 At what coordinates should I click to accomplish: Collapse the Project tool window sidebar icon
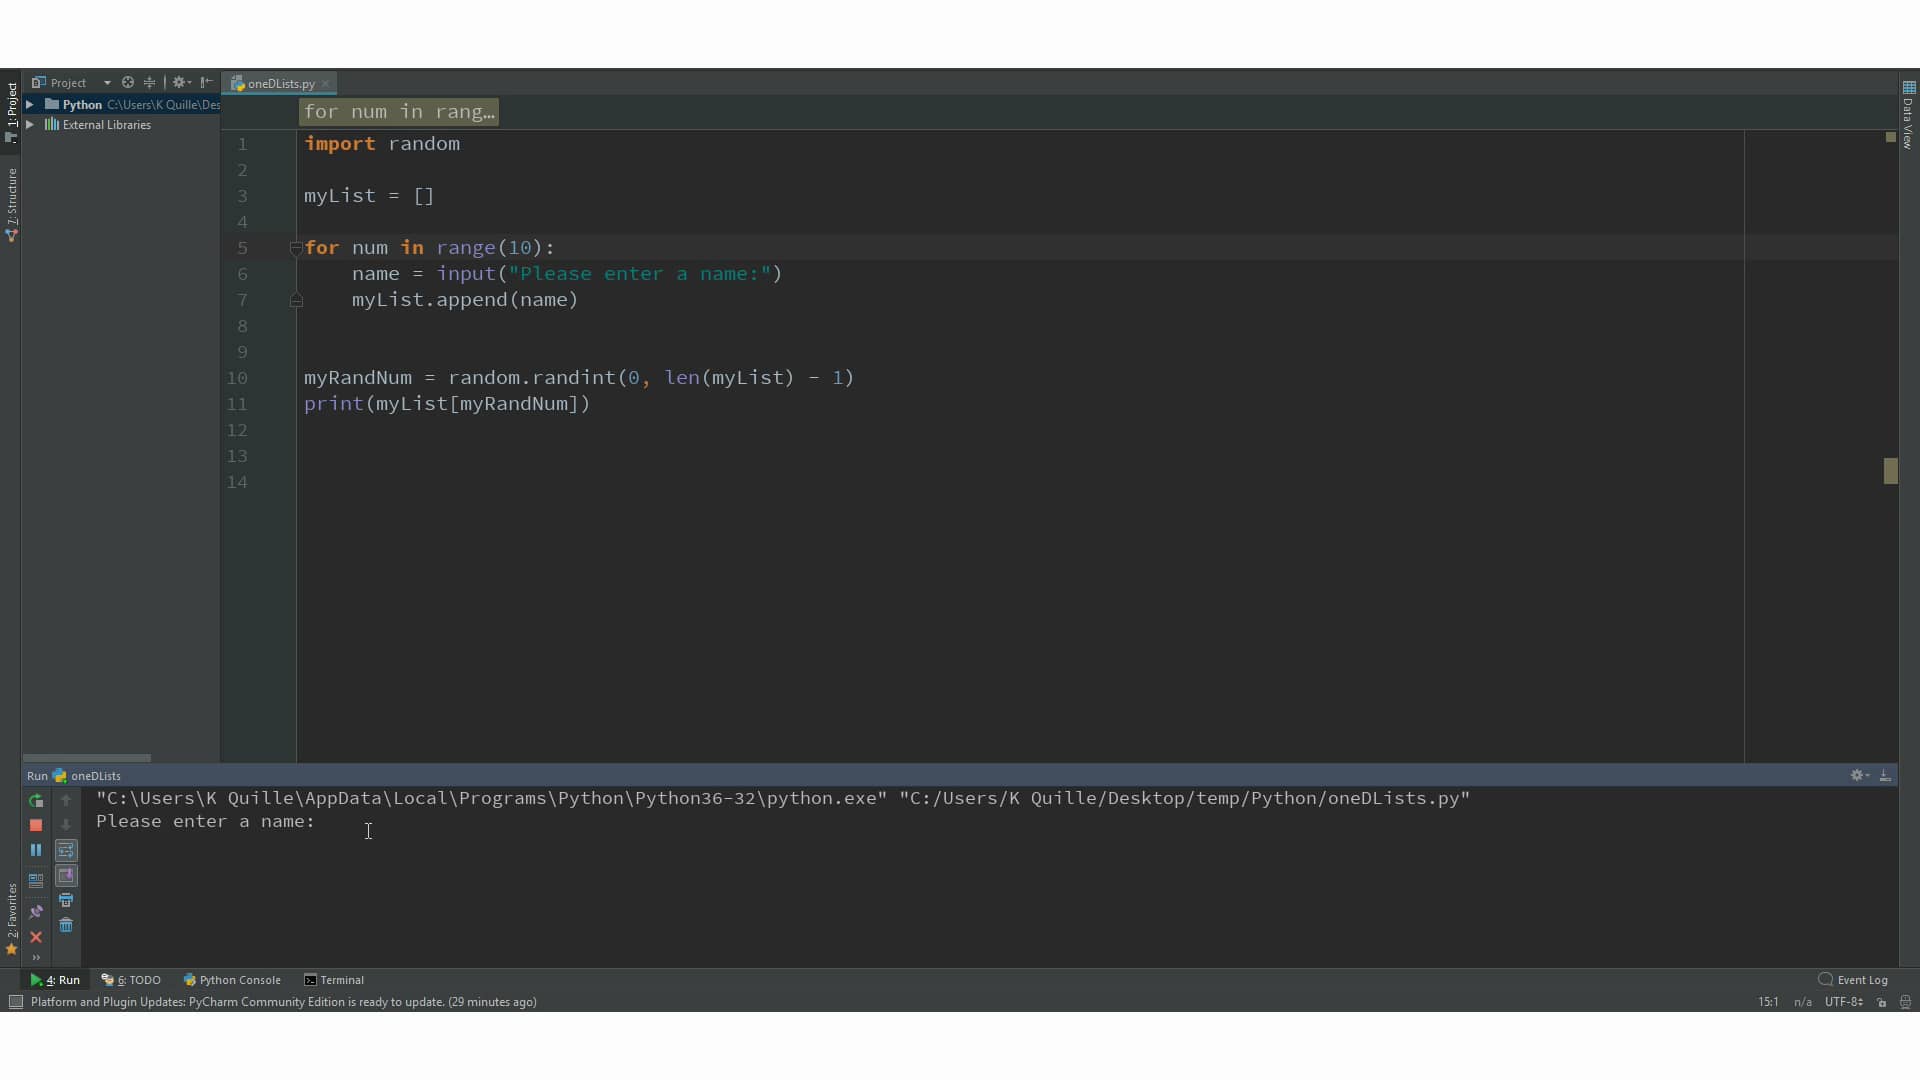pyautogui.click(x=206, y=82)
